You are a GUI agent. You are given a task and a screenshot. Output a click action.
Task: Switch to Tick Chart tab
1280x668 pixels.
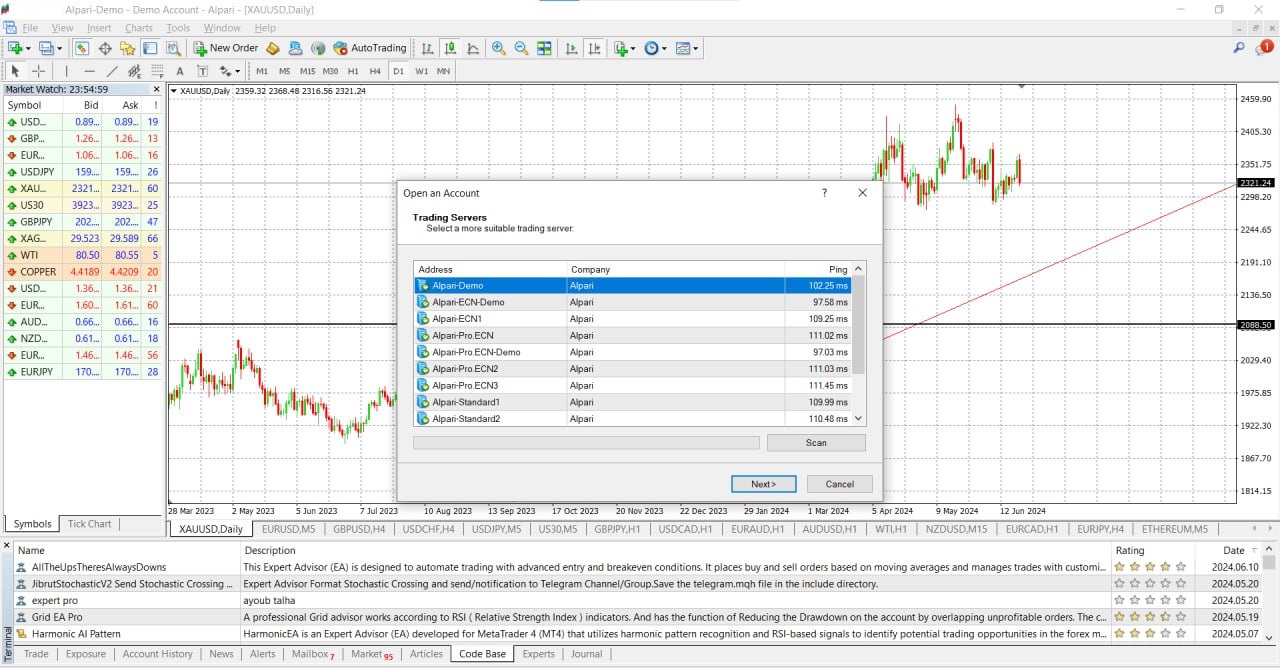click(89, 524)
